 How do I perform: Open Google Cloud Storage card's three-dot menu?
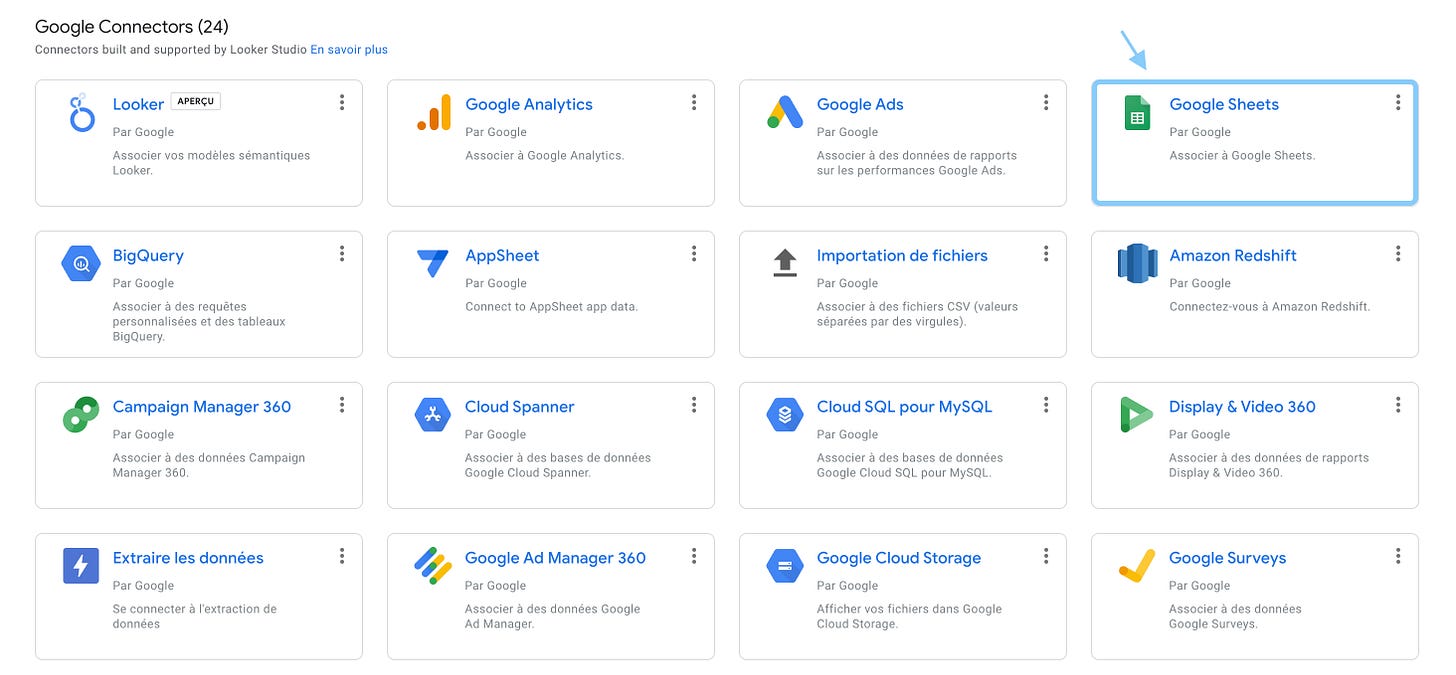1046,556
